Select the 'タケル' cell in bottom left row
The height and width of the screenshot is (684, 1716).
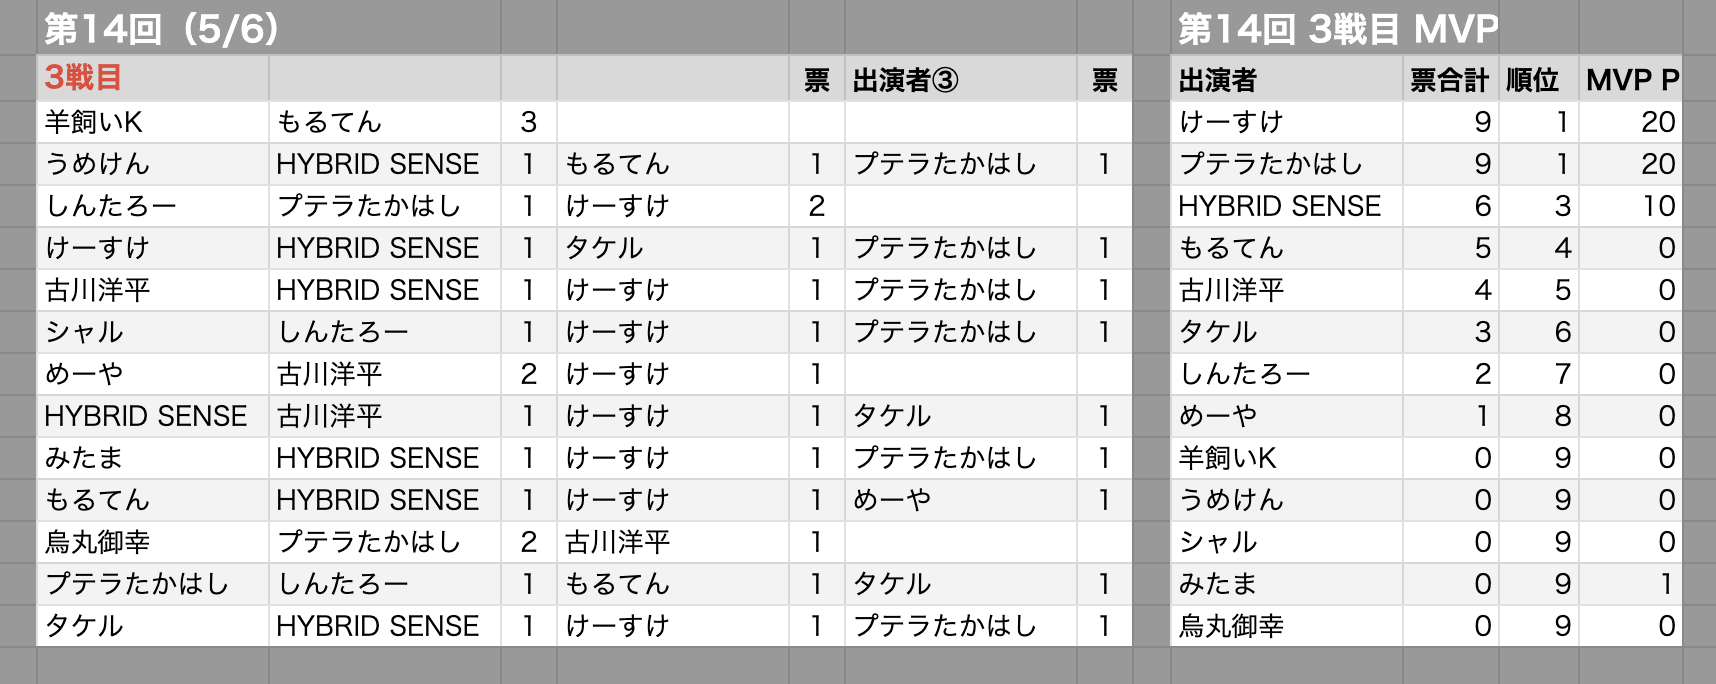(84, 626)
